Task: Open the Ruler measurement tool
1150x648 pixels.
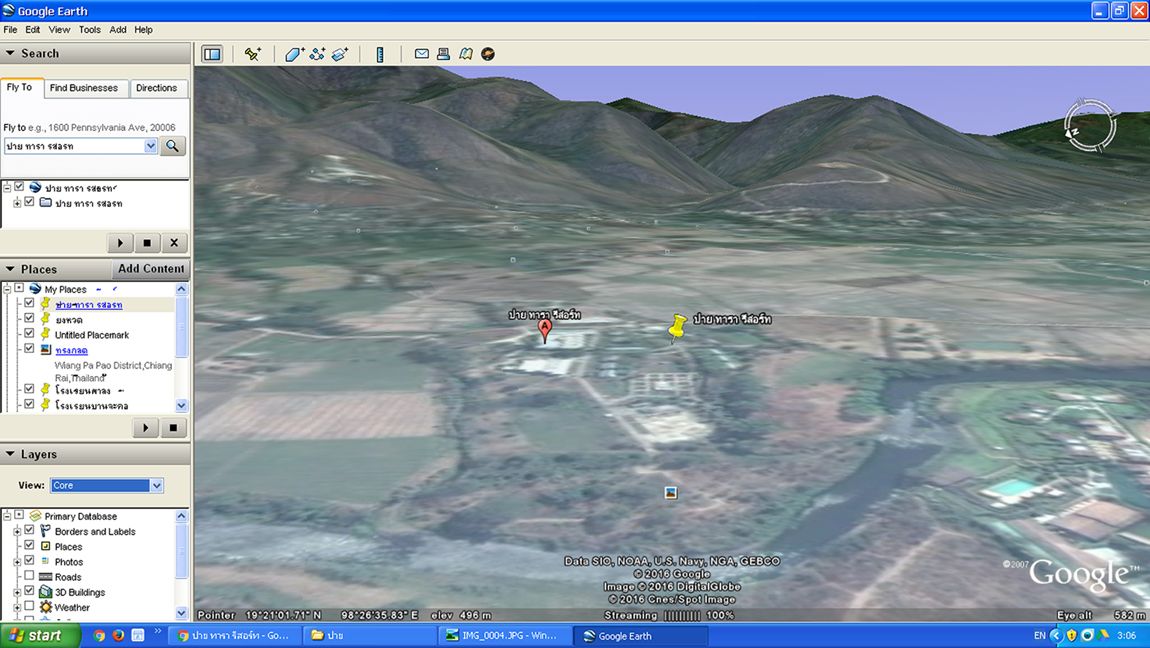Action: pyautogui.click(x=380, y=54)
